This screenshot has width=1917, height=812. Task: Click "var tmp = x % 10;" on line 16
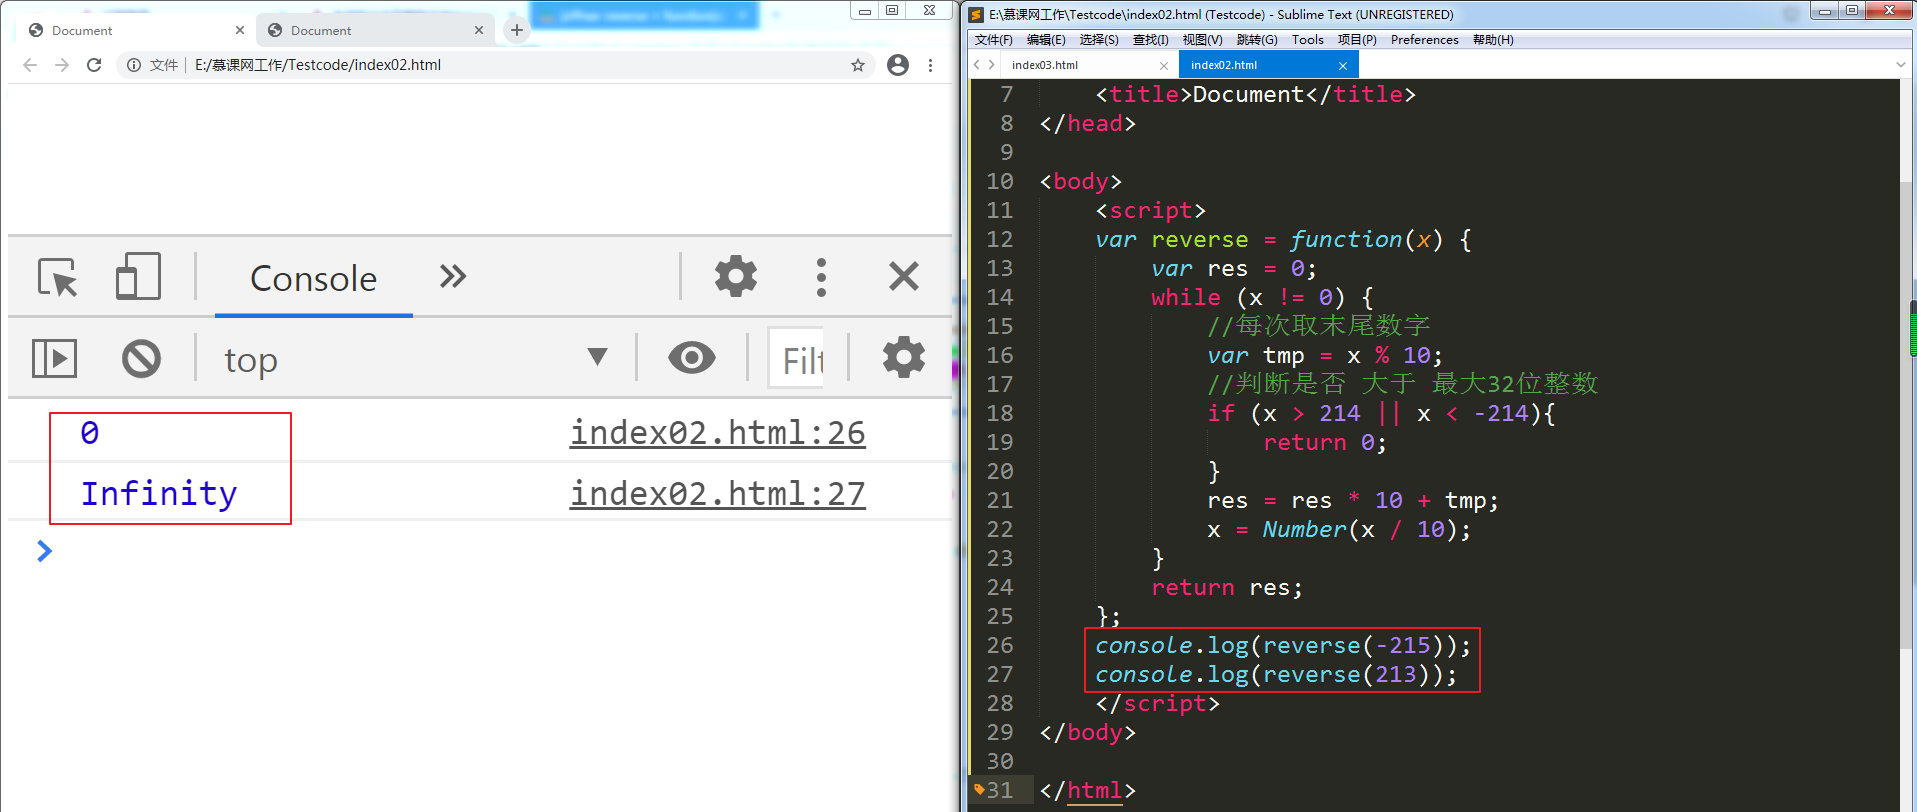(1325, 355)
